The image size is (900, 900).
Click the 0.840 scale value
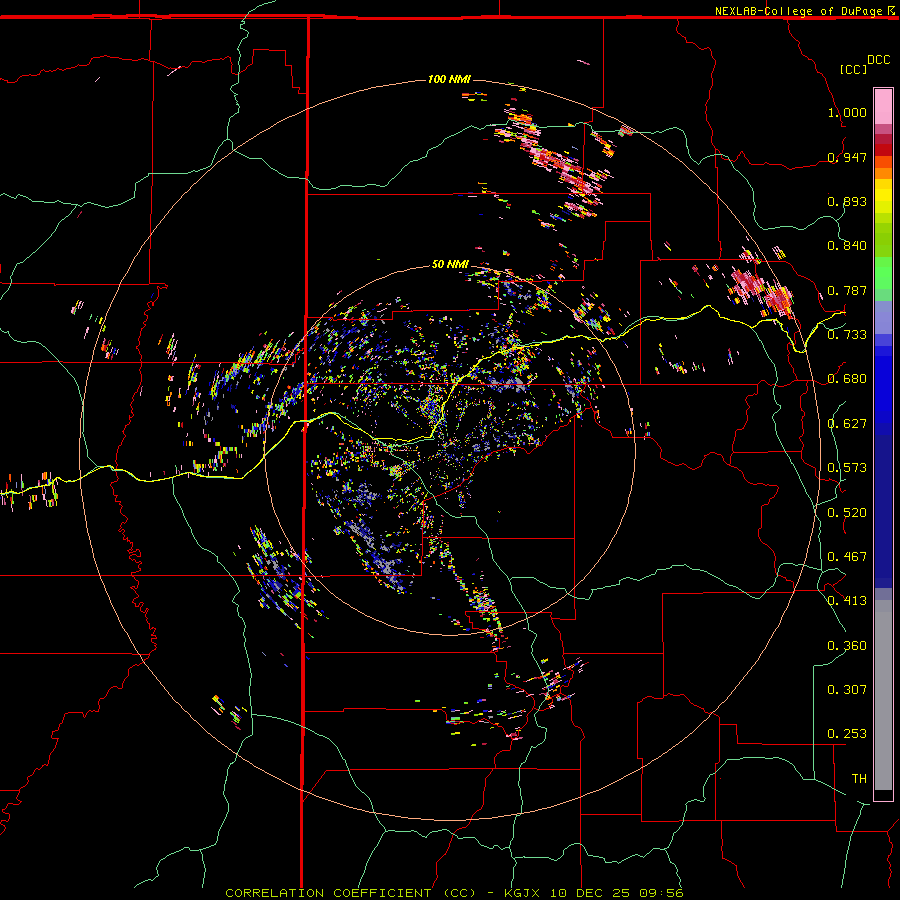(847, 246)
